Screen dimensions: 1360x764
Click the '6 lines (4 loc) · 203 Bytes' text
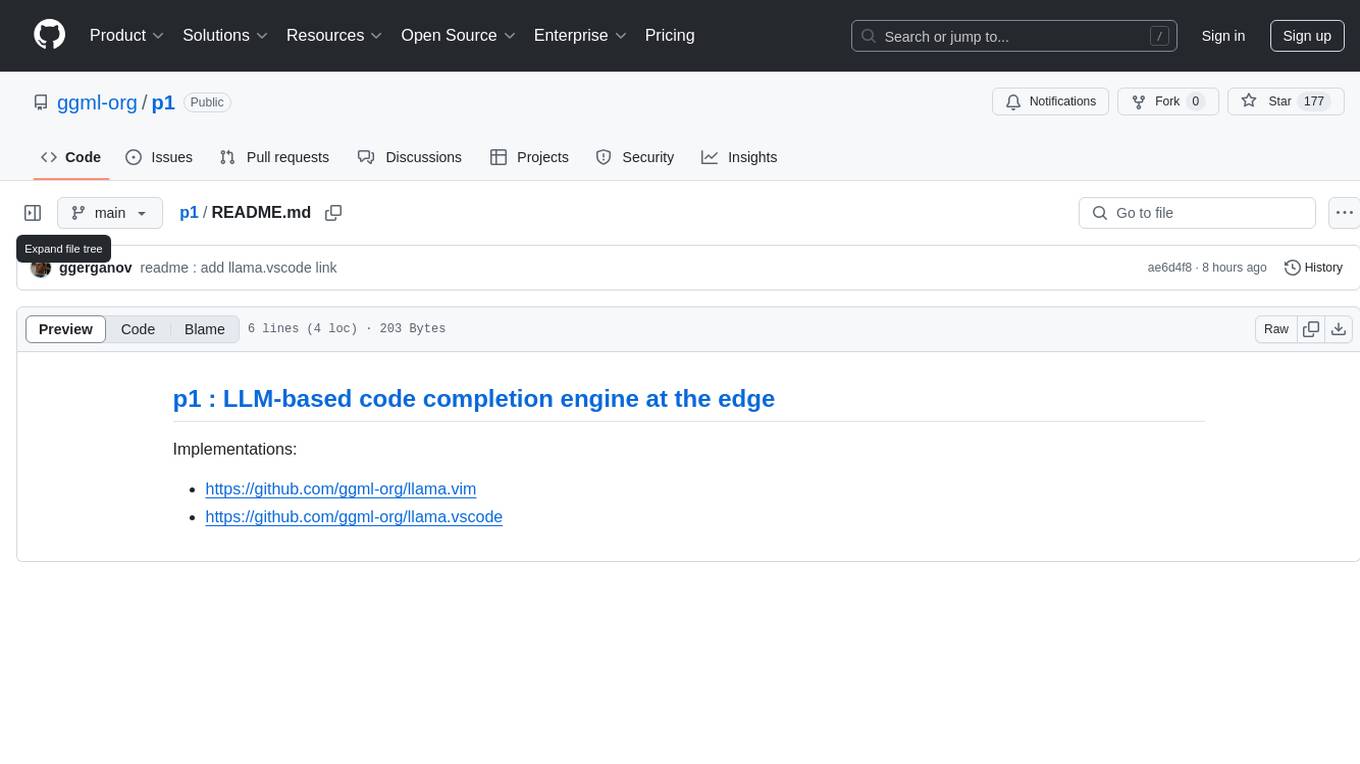coord(347,329)
